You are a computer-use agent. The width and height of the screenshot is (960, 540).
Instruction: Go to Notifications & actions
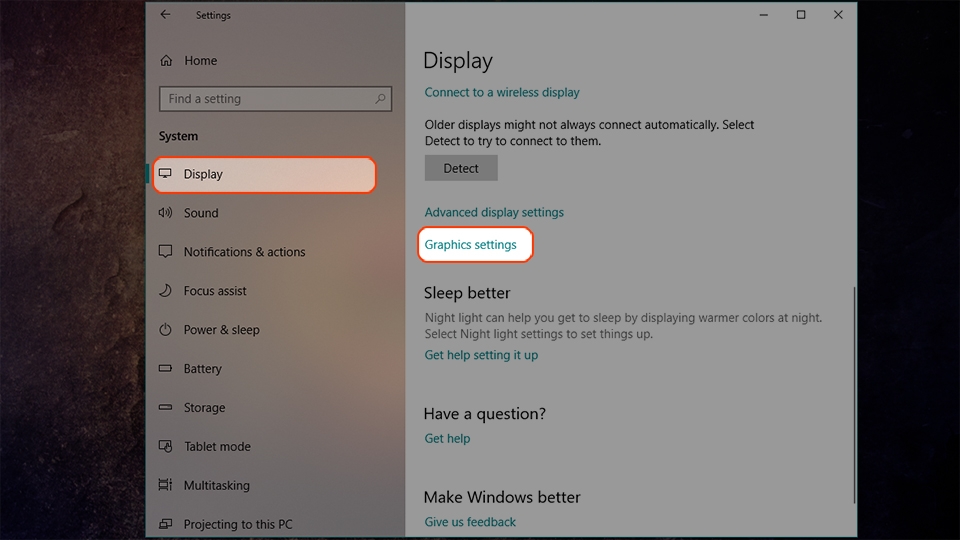(244, 252)
